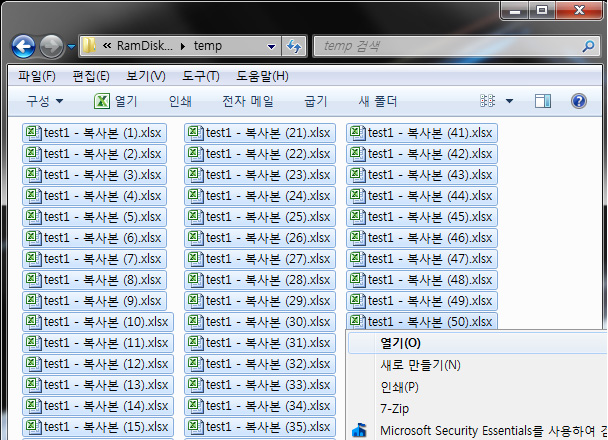Expand the 구성 organize dropdown

point(44,101)
